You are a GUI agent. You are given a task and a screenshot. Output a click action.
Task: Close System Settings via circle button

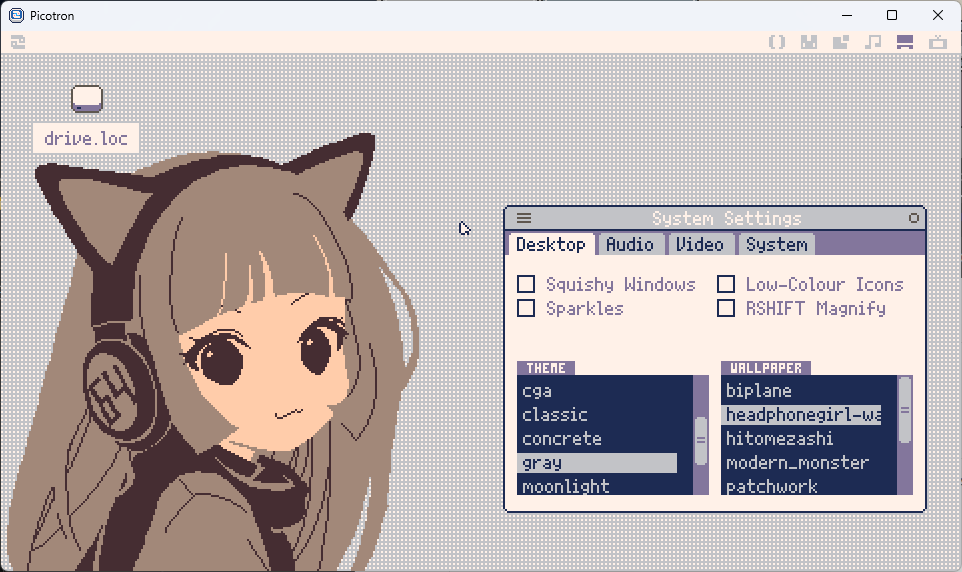tap(914, 218)
